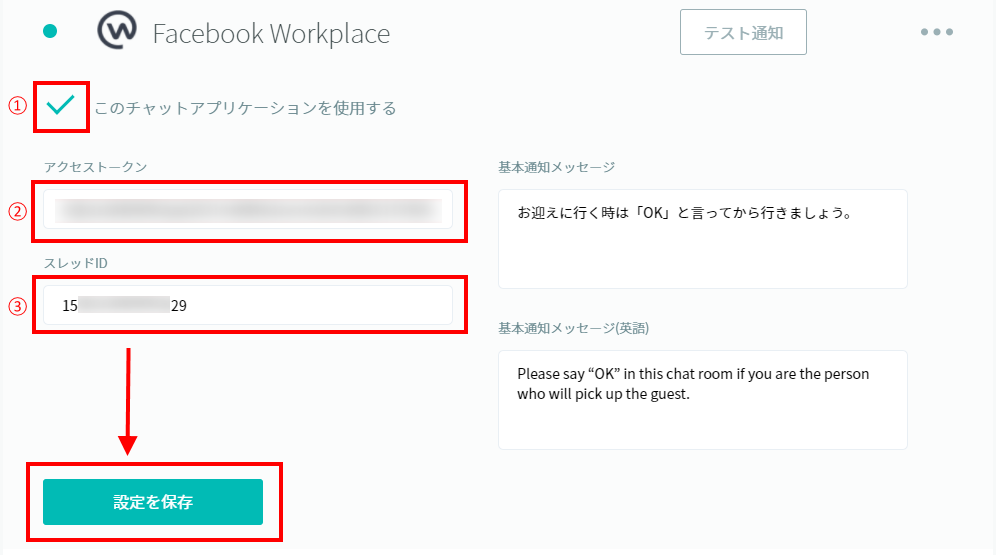Open the three-dot more options menu
The width and height of the screenshot is (996, 555).
click(936, 32)
